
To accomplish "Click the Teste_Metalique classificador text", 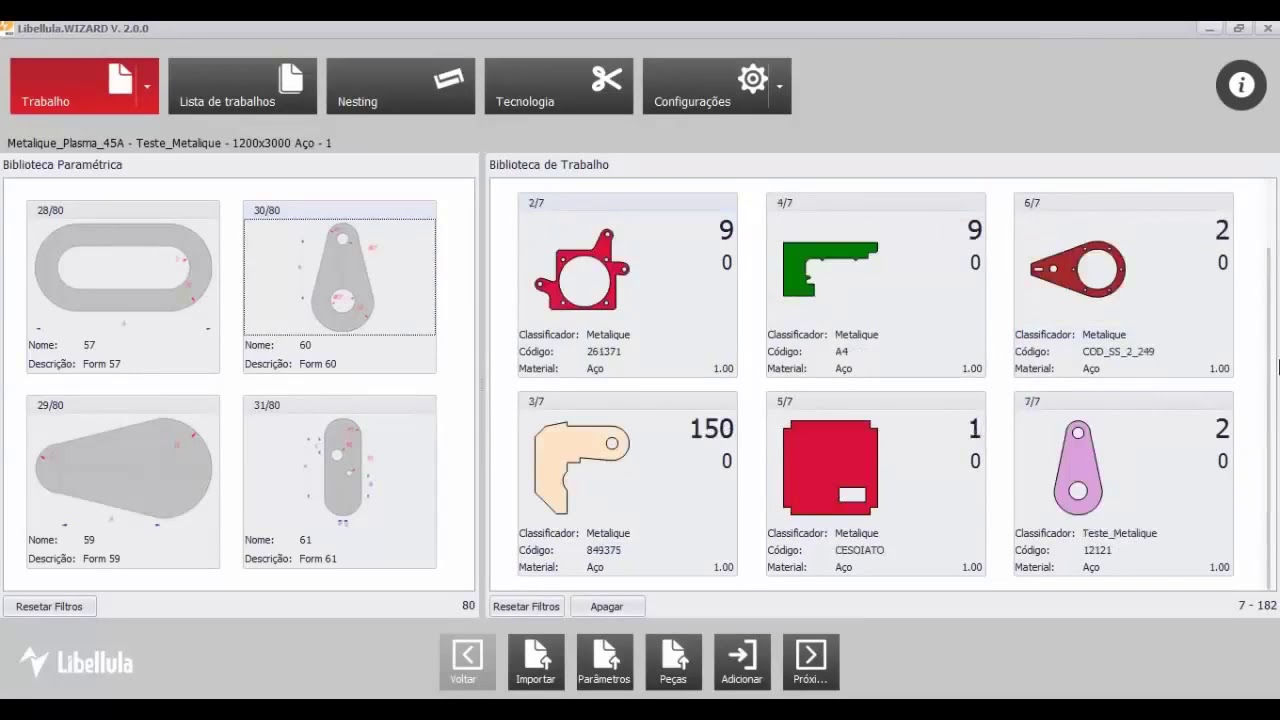I will tap(1119, 533).
